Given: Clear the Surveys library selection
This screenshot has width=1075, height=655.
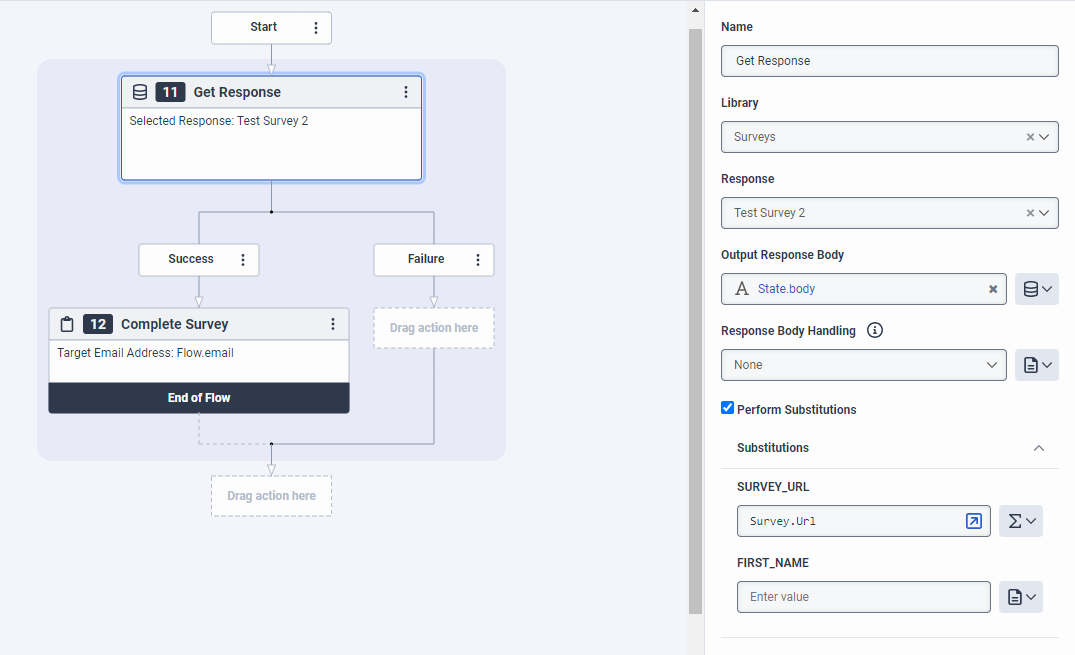Looking at the screenshot, I should [1030, 137].
